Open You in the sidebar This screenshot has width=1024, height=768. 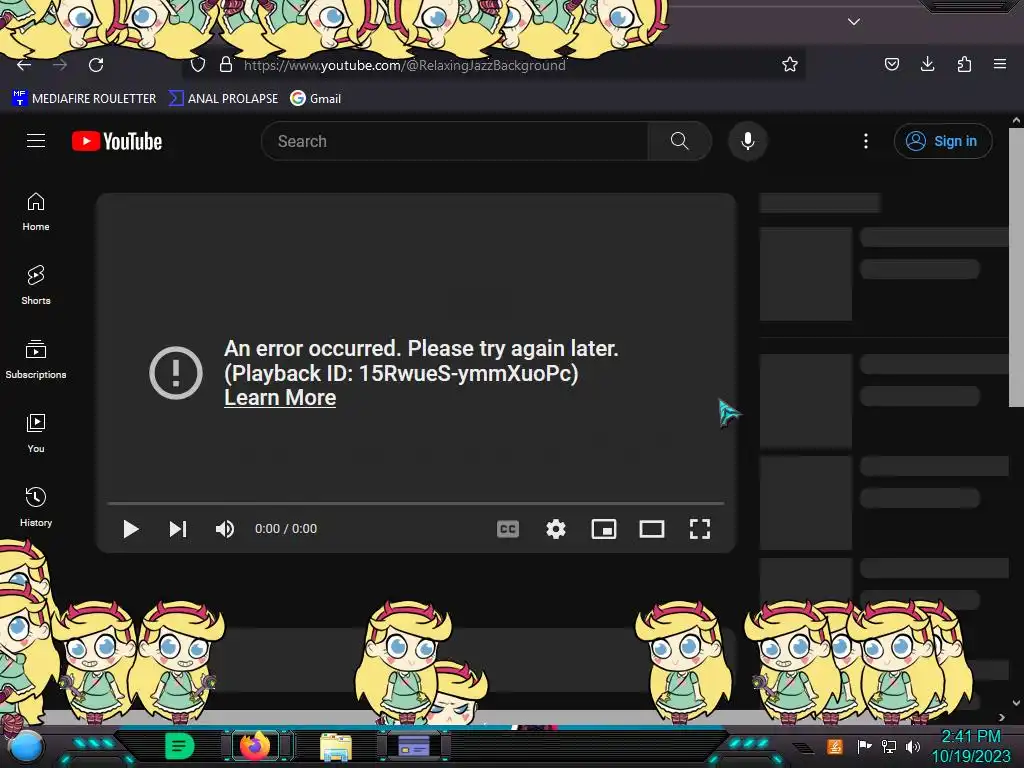pos(36,433)
